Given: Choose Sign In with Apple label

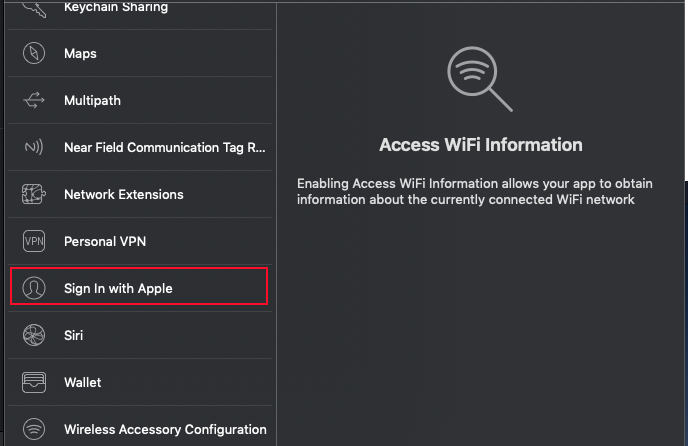Looking at the screenshot, I should click(x=118, y=288).
